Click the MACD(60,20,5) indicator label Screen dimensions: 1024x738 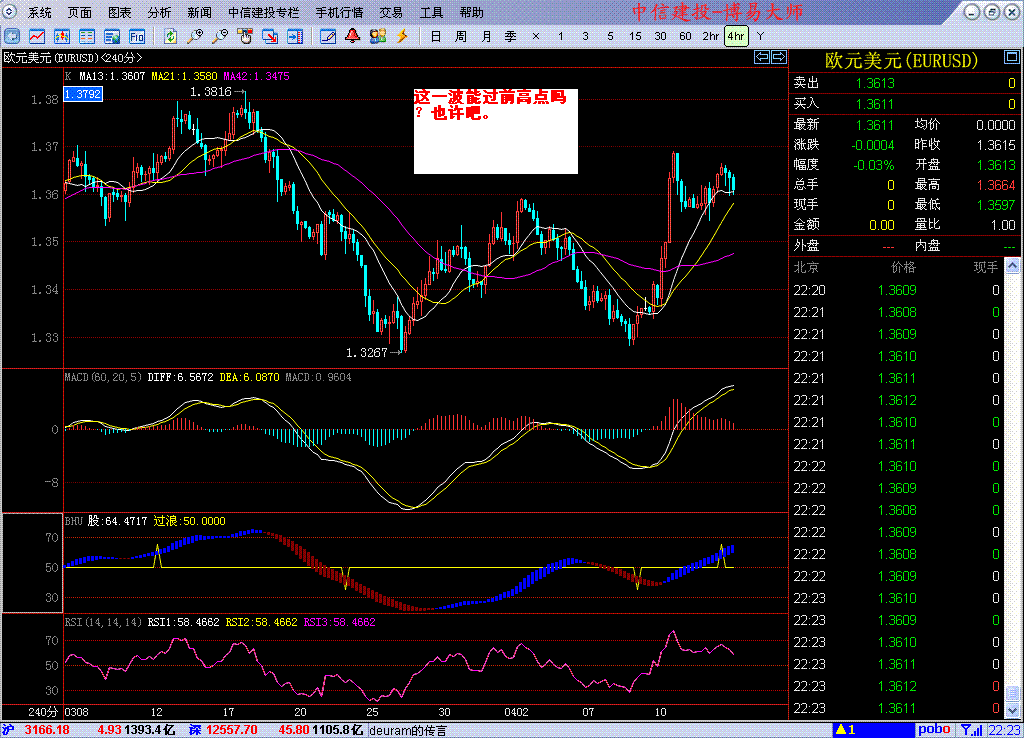pos(103,377)
